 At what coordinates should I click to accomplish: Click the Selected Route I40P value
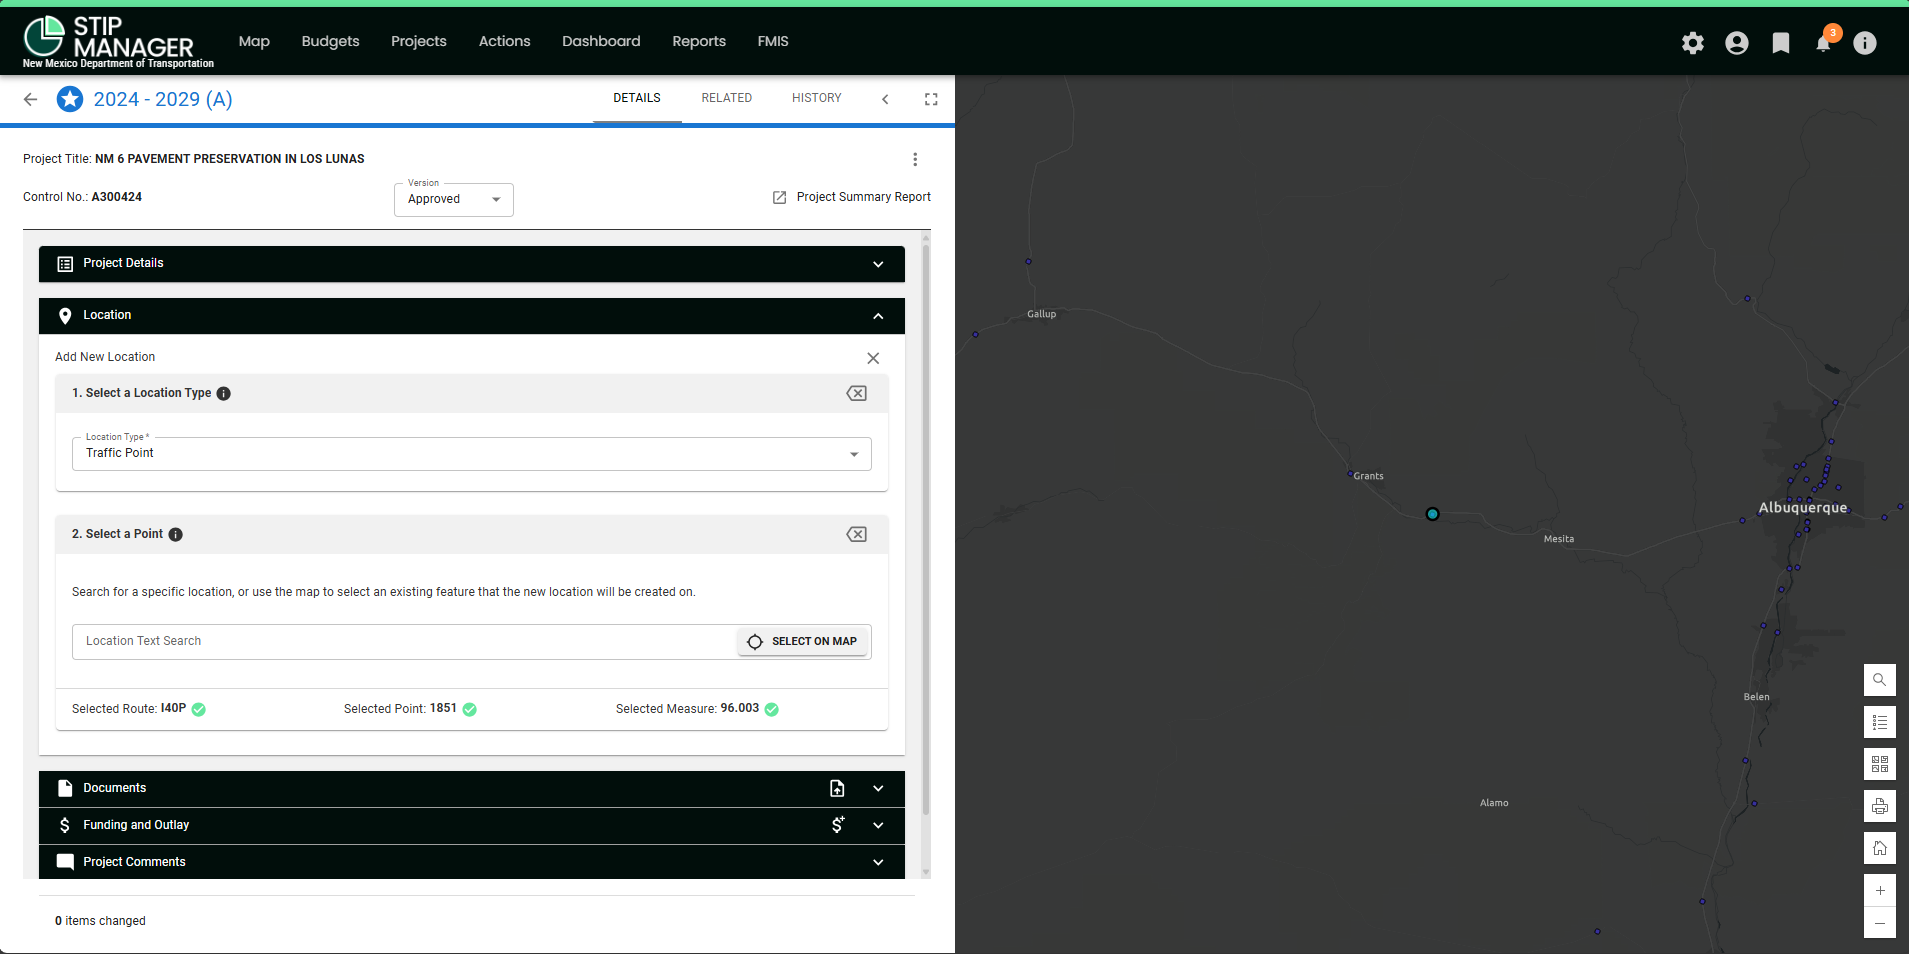coord(174,708)
